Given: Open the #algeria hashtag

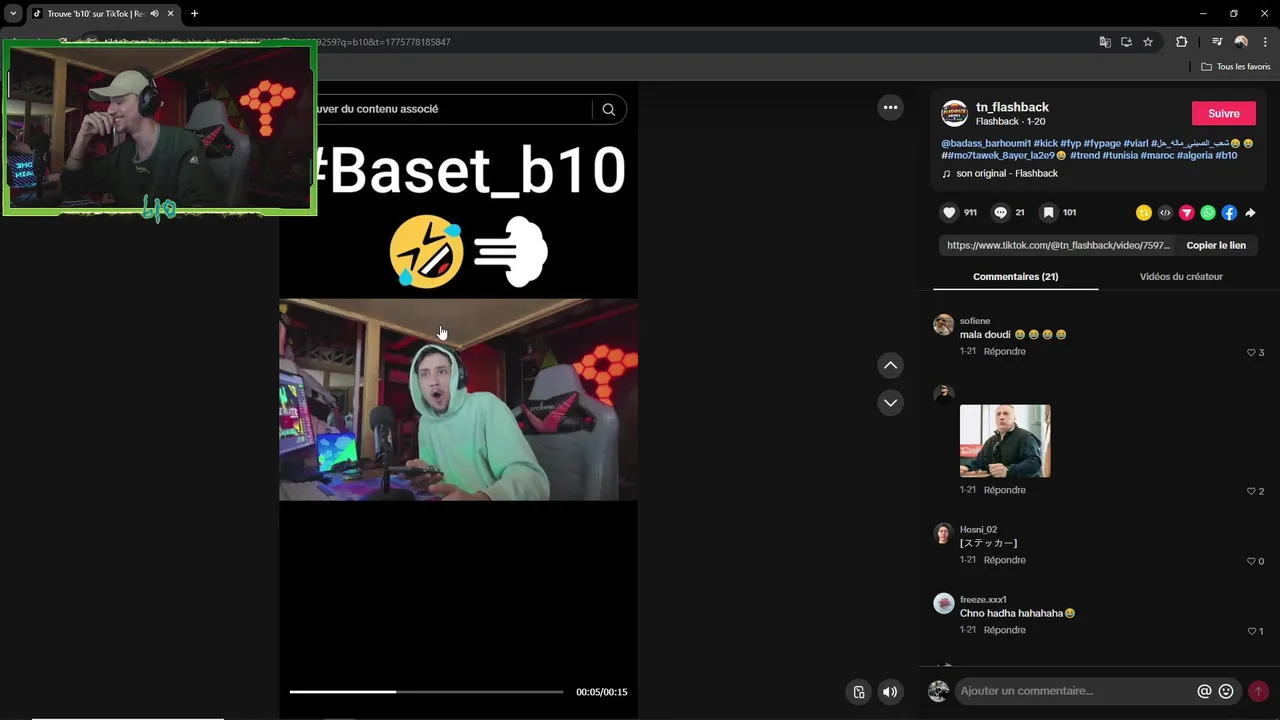Looking at the screenshot, I should pos(1194,155).
